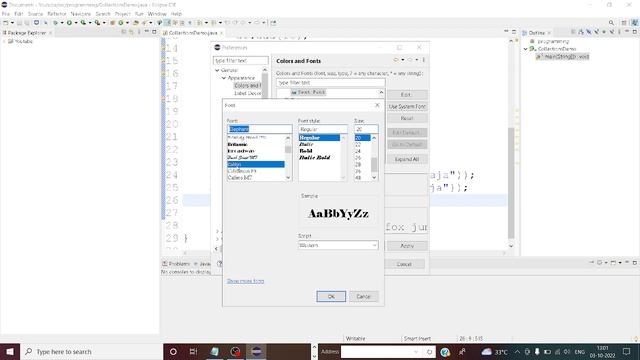Open the Window menu
This screenshot has height=360, width=640.
[x=157, y=14]
